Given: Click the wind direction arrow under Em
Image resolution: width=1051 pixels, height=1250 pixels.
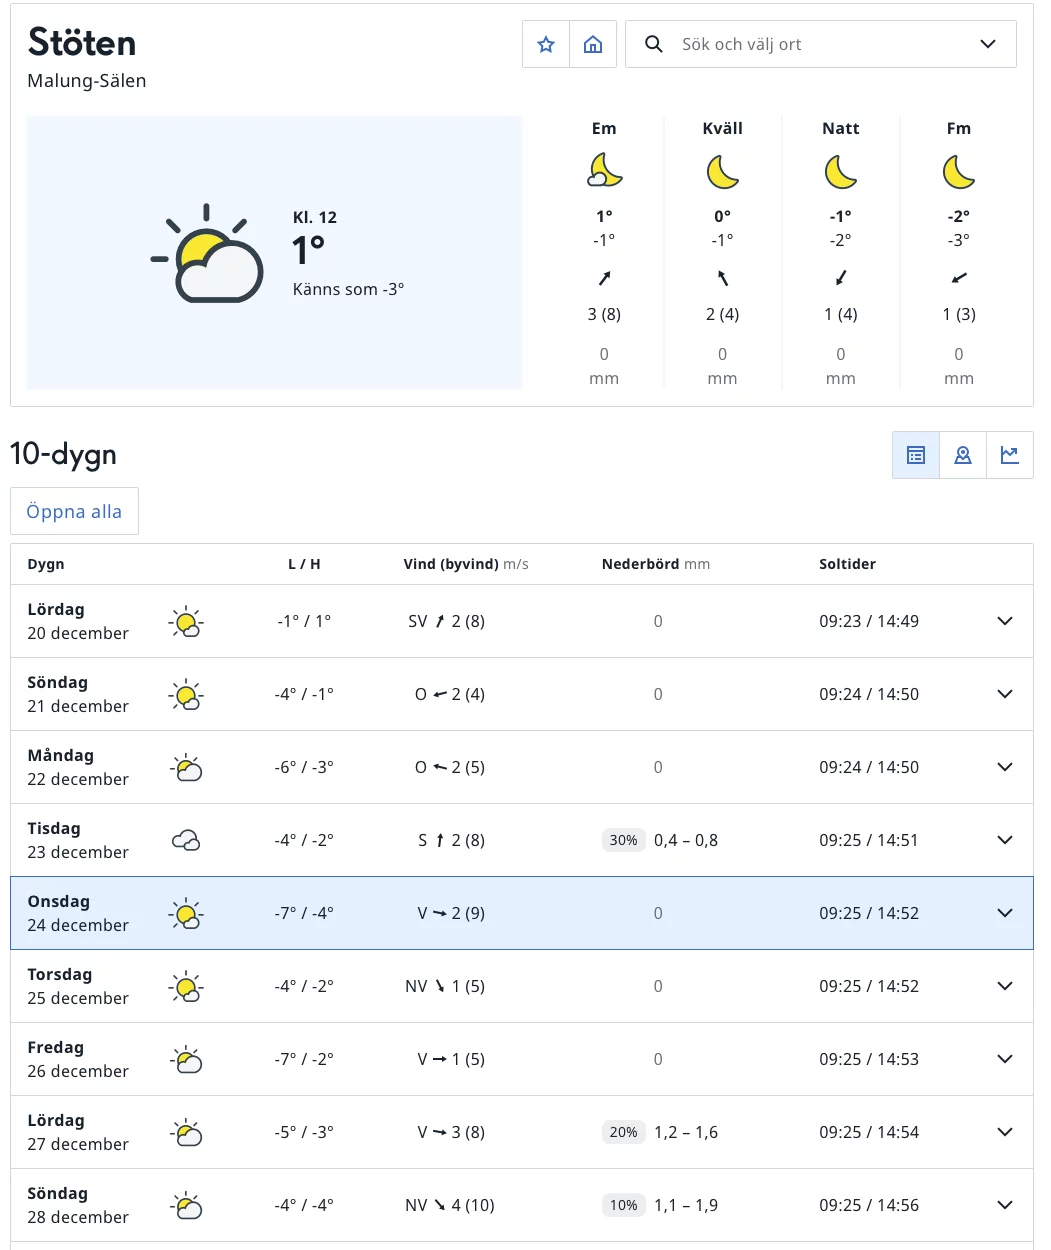Looking at the screenshot, I should [x=604, y=278].
